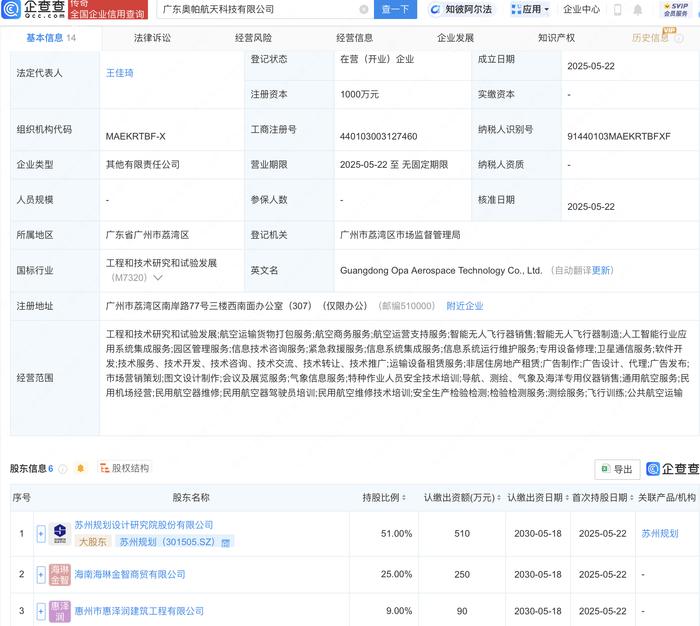
Task: Click 更新 link next to English name
Action: (601, 270)
